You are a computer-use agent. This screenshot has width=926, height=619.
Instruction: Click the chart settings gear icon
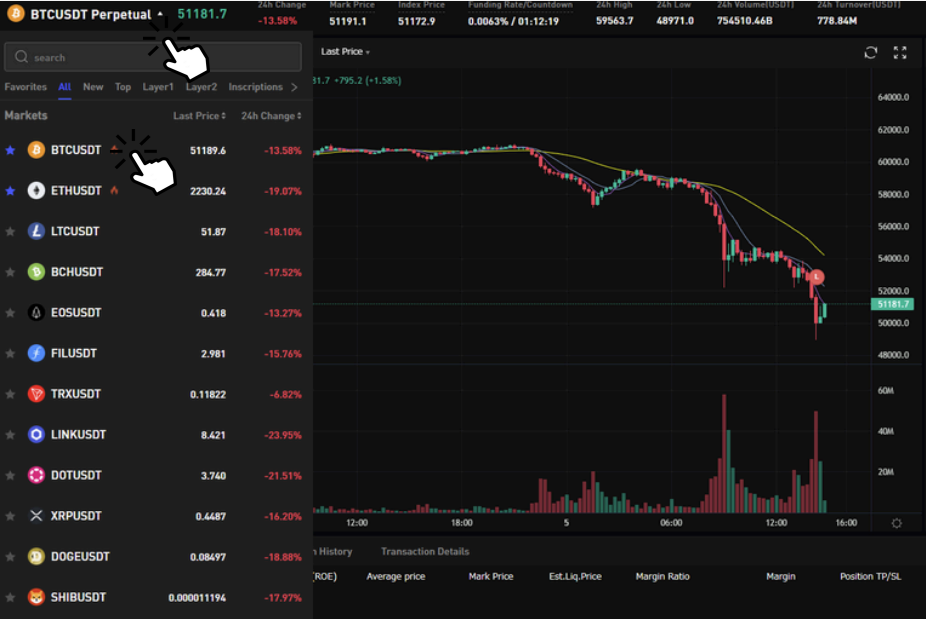click(x=896, y=523)
